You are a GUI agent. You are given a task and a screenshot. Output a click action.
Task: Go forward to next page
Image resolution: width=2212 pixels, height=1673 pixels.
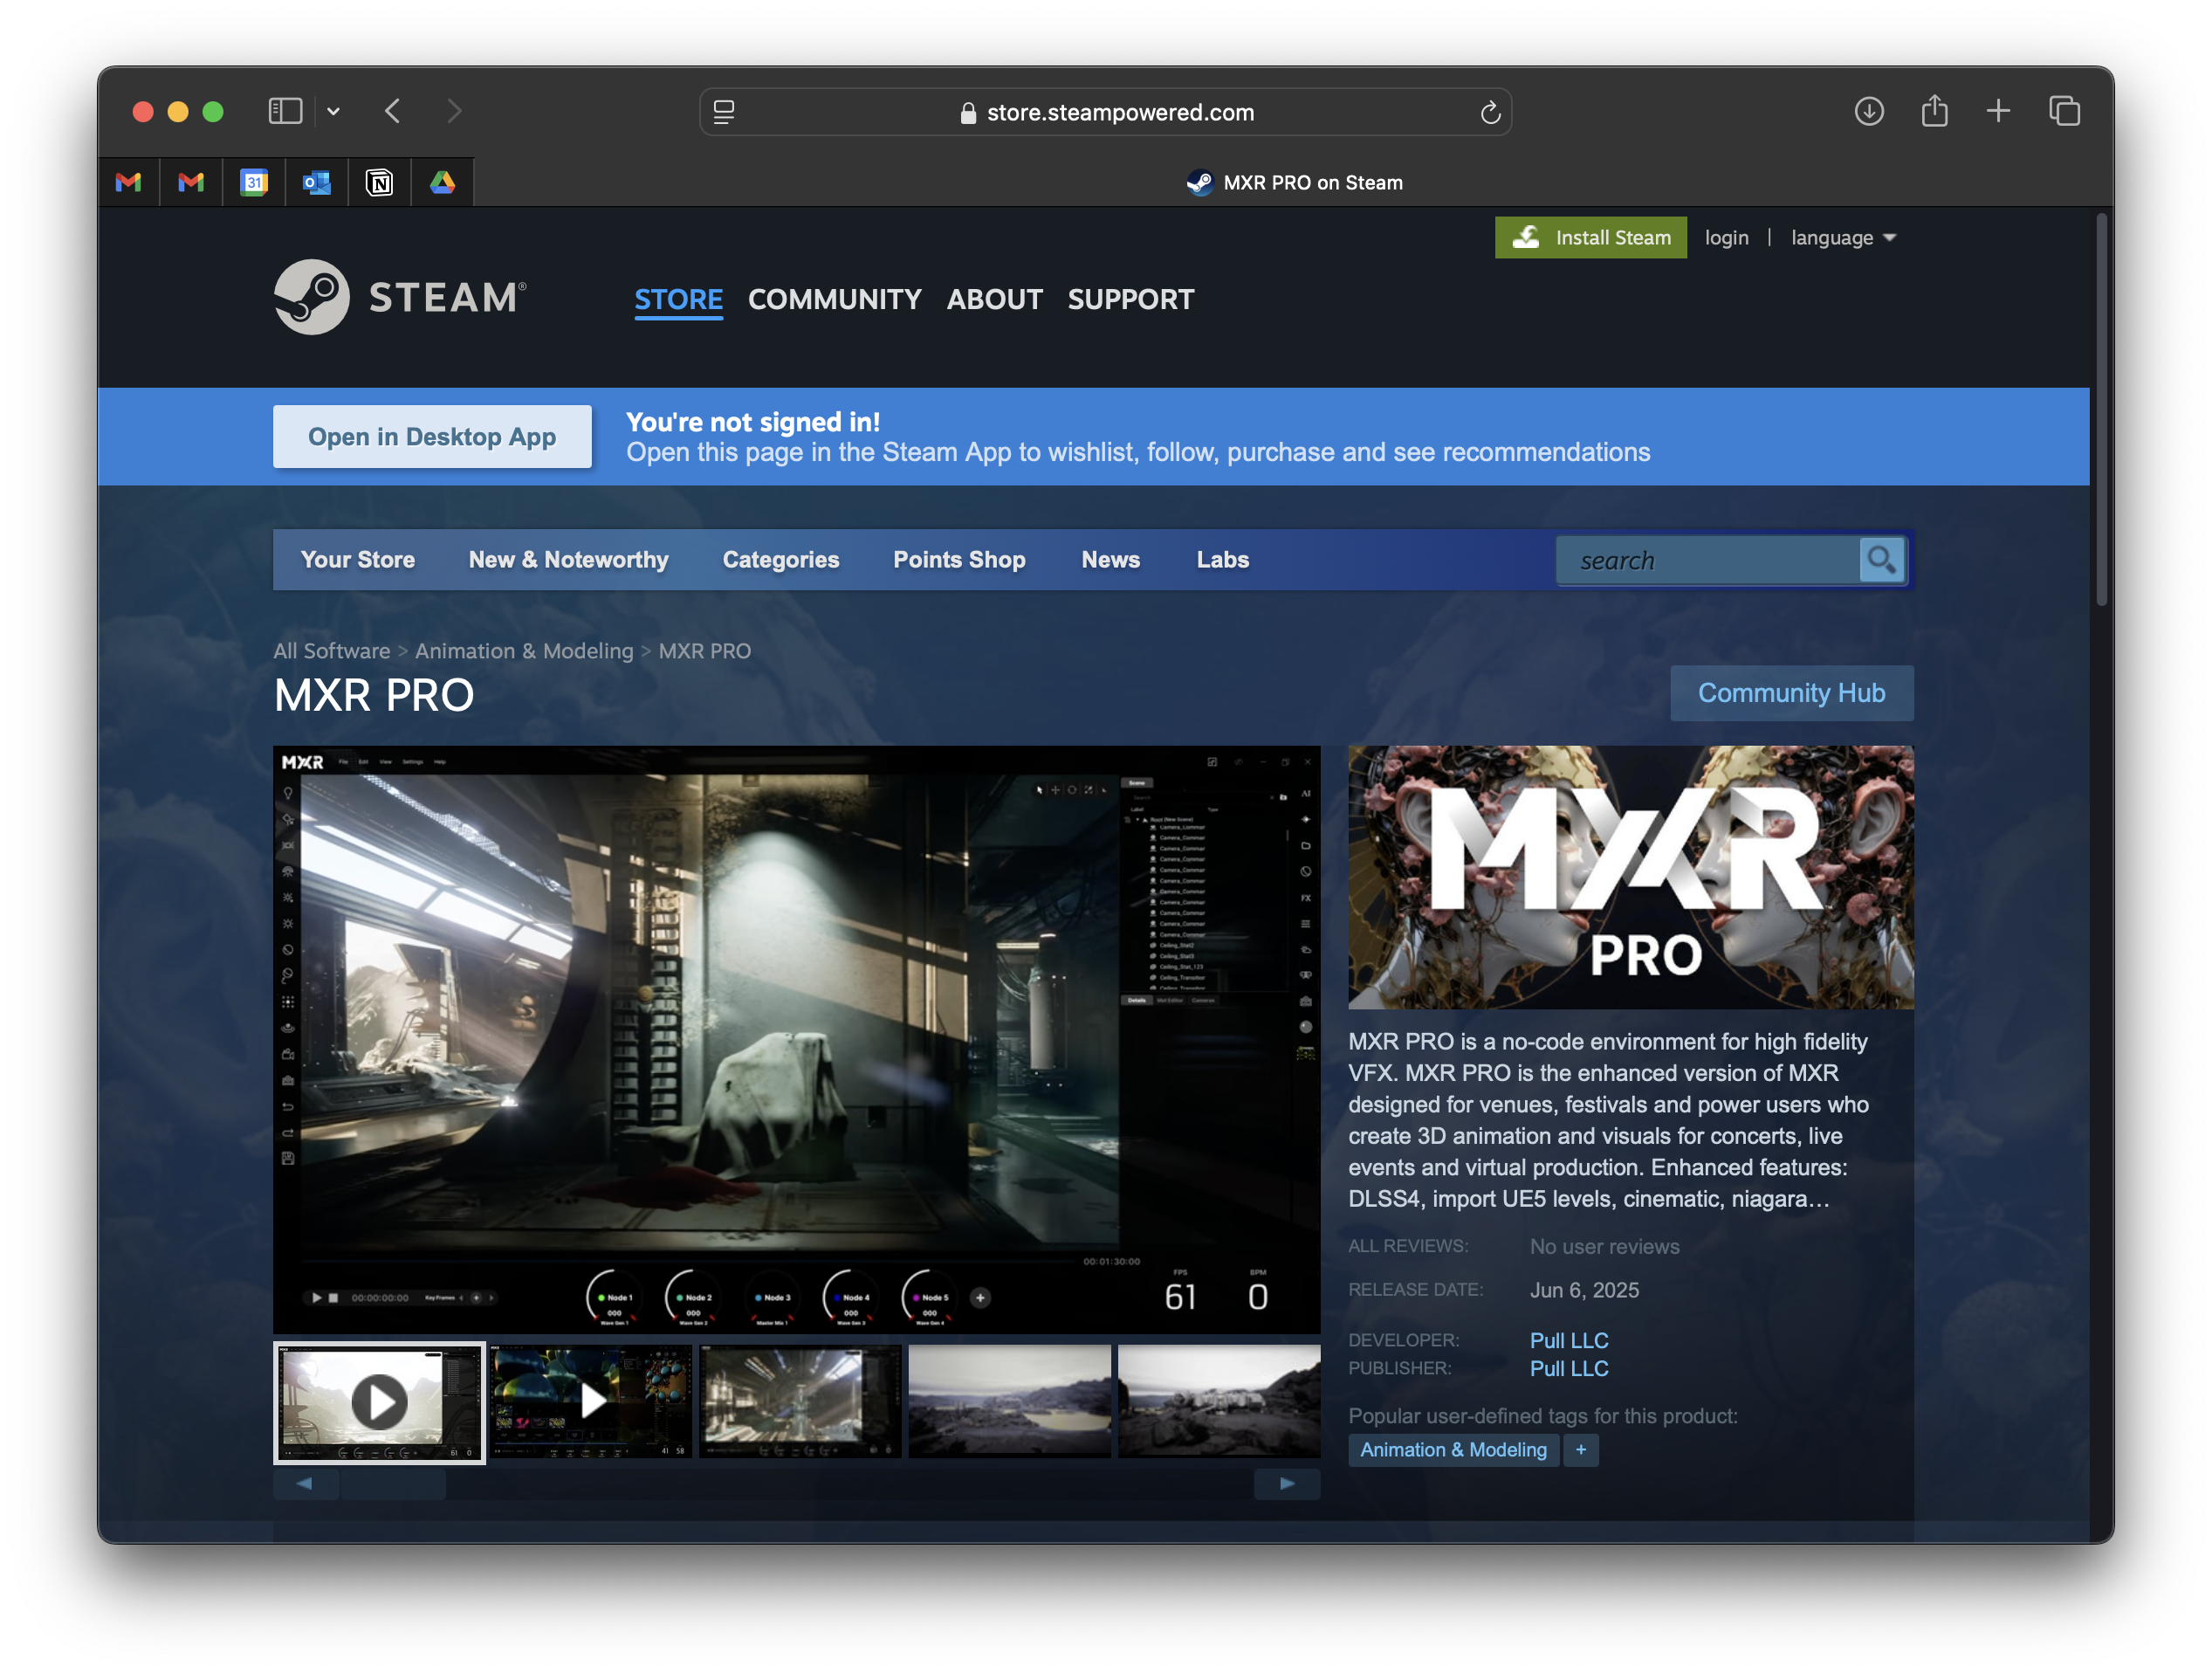[x=454, y=111]
